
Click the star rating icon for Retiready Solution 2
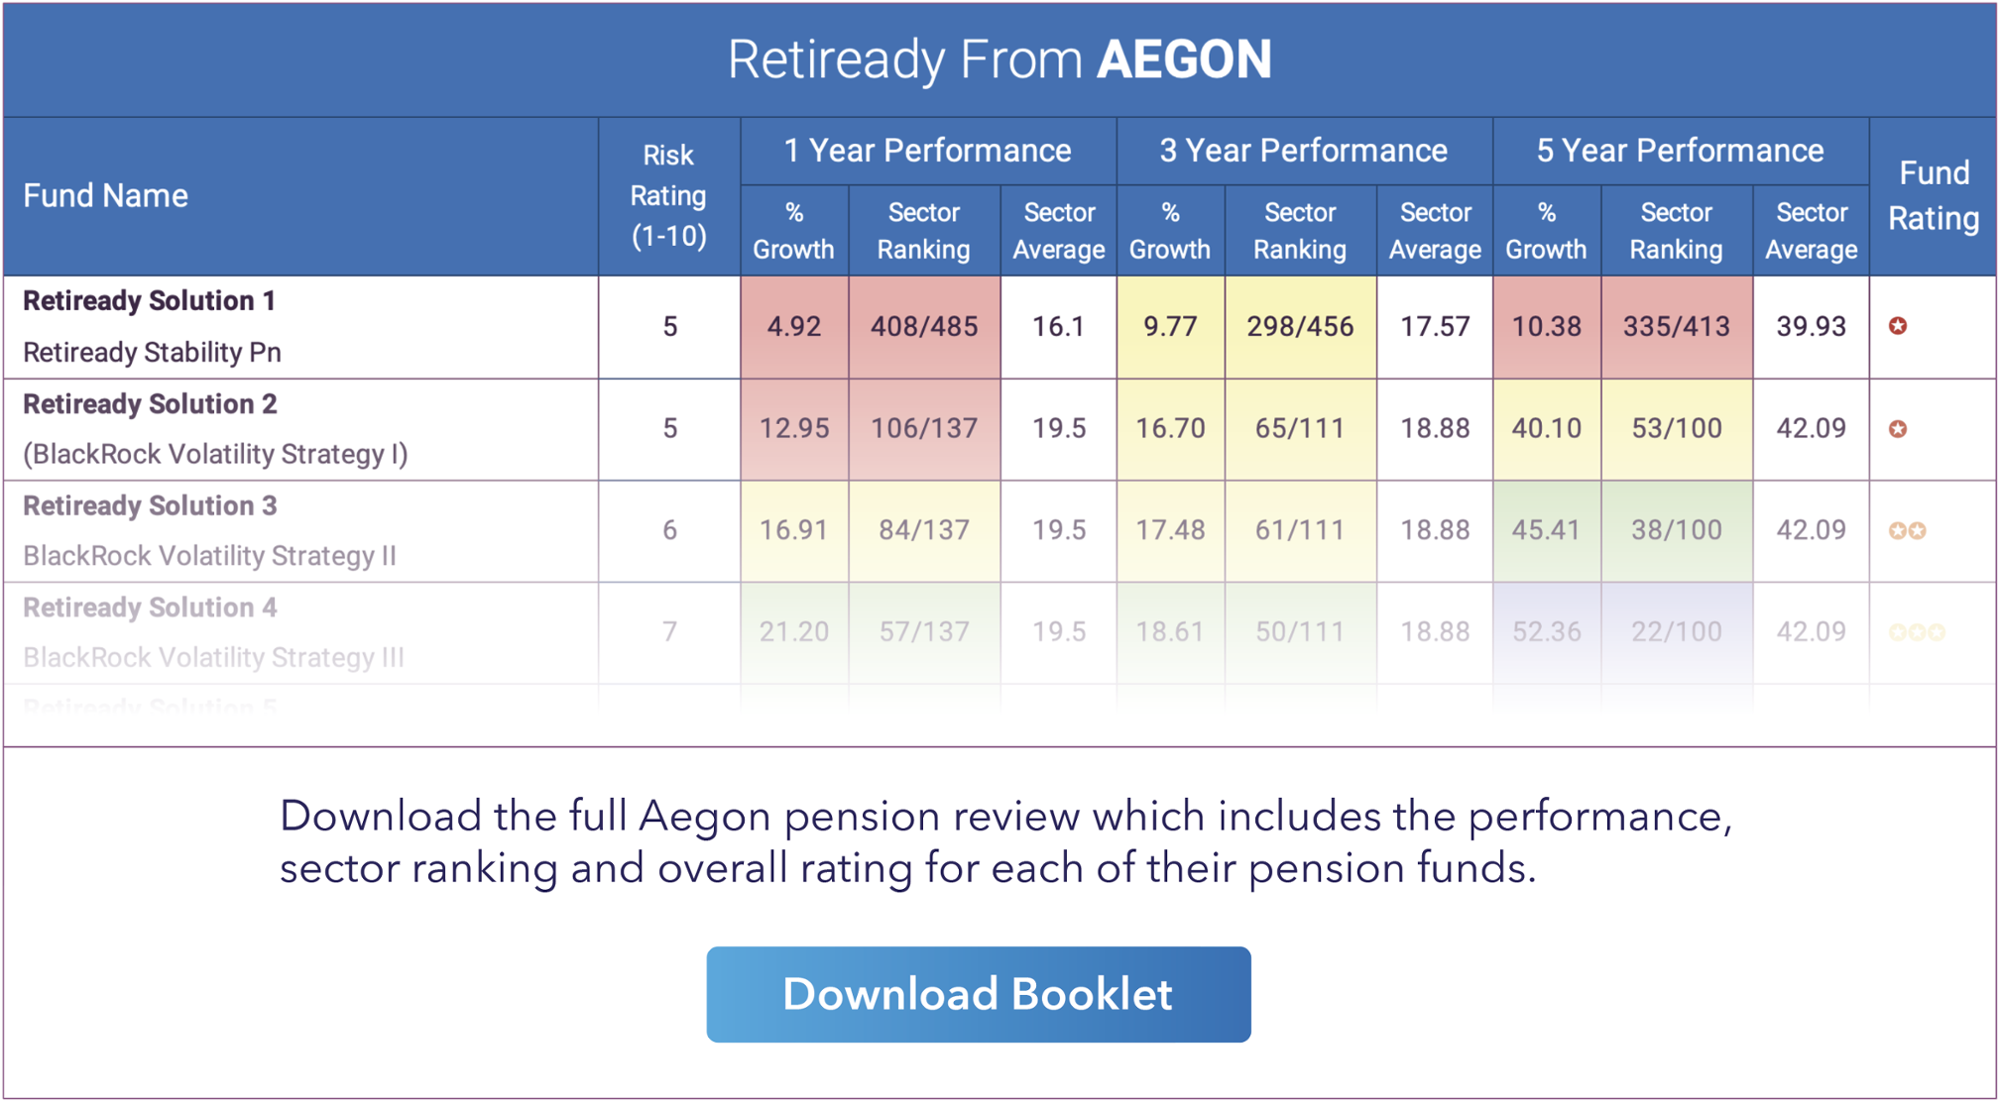point(1897,429)
